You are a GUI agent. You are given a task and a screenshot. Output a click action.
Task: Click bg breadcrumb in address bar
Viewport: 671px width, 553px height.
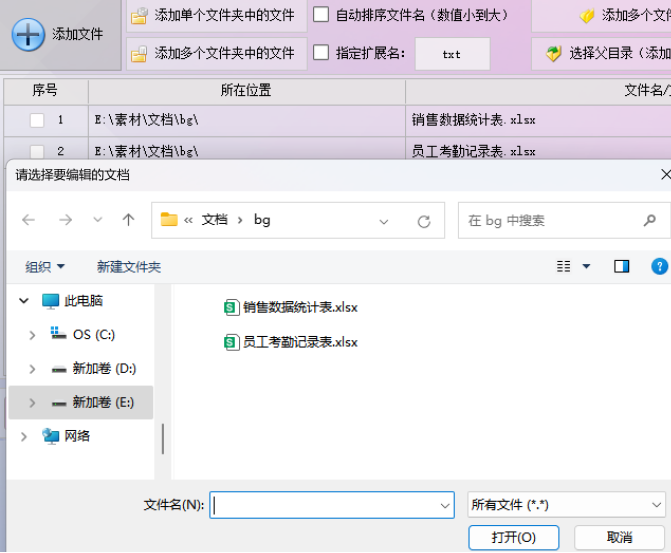click(x=262, y=220)
